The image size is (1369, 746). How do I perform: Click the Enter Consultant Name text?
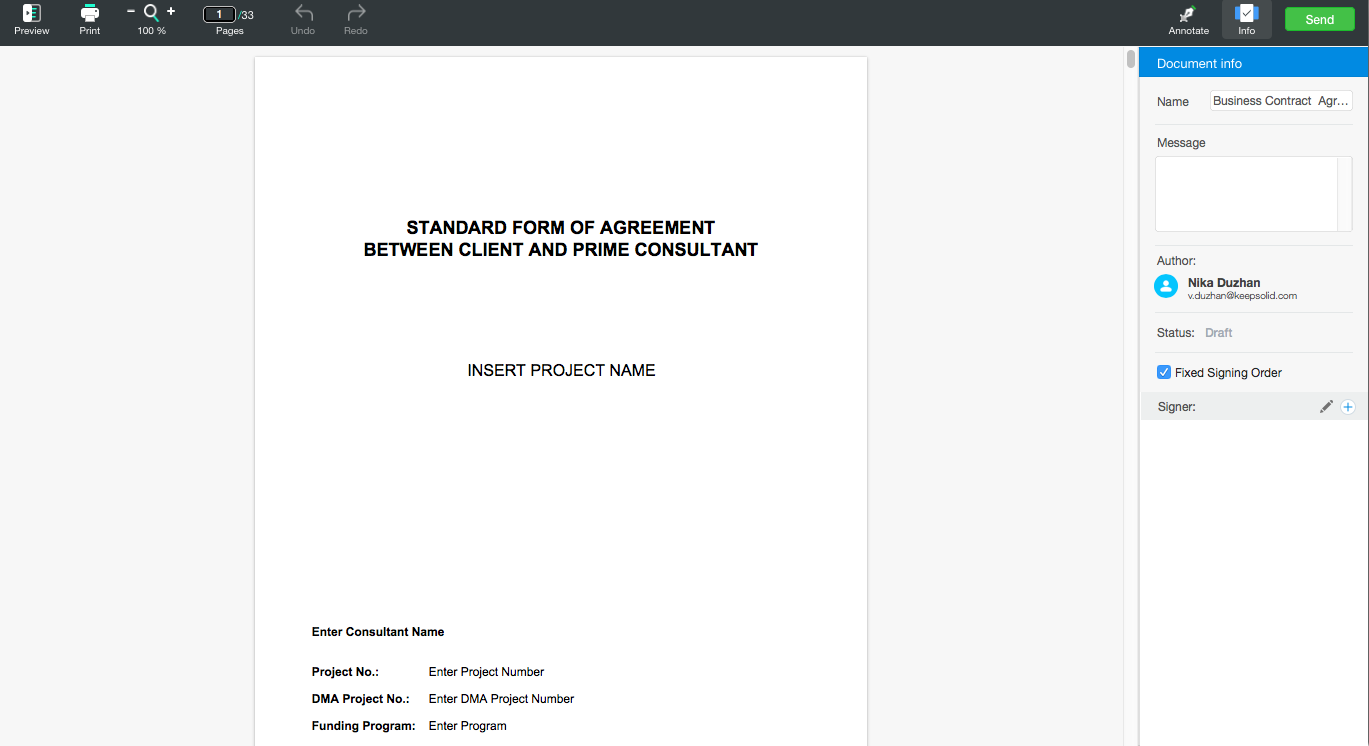tap(378, 632)
